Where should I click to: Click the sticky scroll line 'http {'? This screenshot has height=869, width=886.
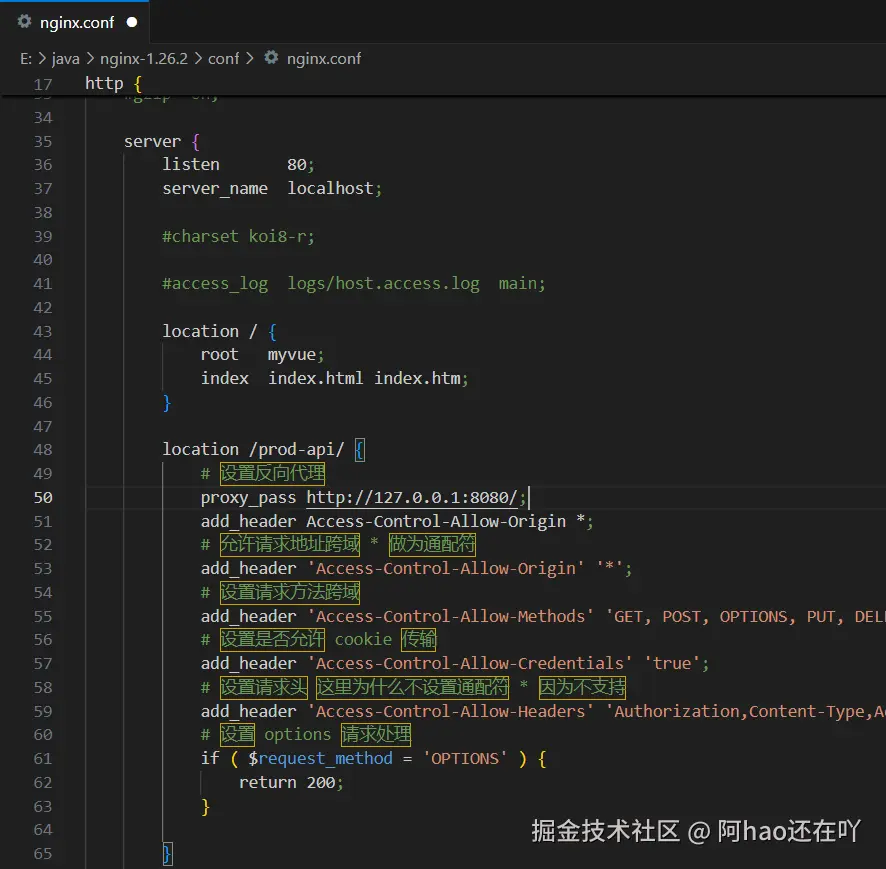click(x=113, y=84)
